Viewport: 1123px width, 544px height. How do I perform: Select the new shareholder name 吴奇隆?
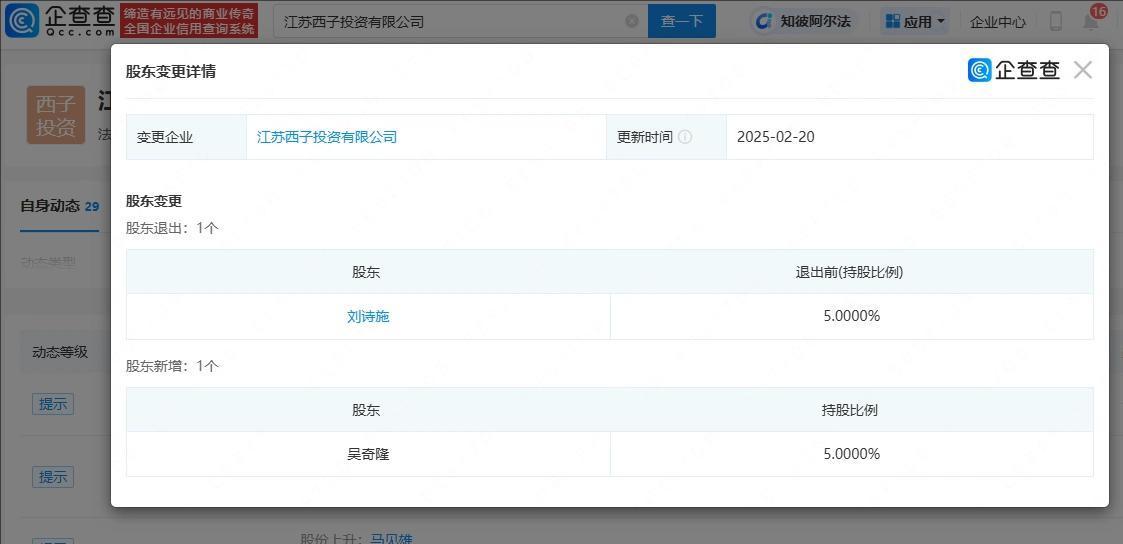pyautogui.click(x=368, y=454)
